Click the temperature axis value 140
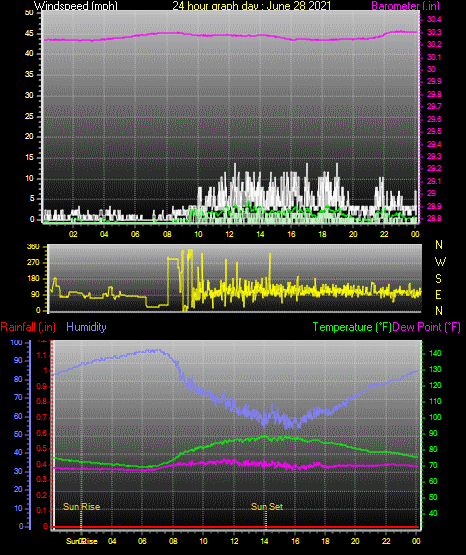The width and height of the screenshot is (466, 555). pyautogui.click(x=435, y=353)
